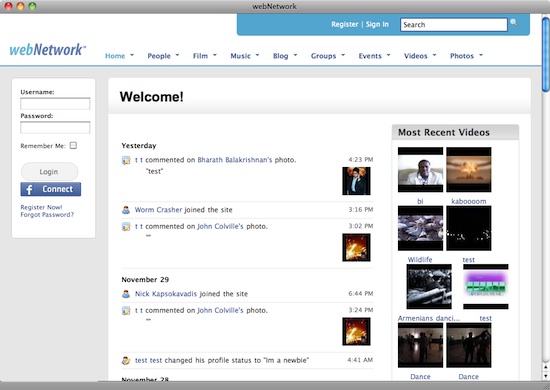Open the fire photo thumbnail at 3:02 PM

coord(356,248)
